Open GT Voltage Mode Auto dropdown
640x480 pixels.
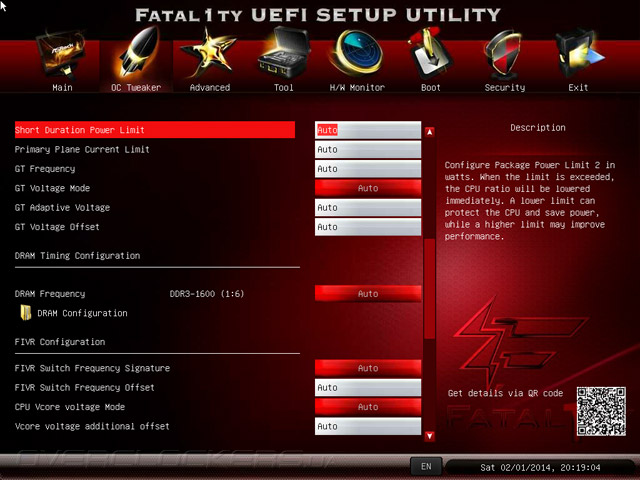[368, 188]
